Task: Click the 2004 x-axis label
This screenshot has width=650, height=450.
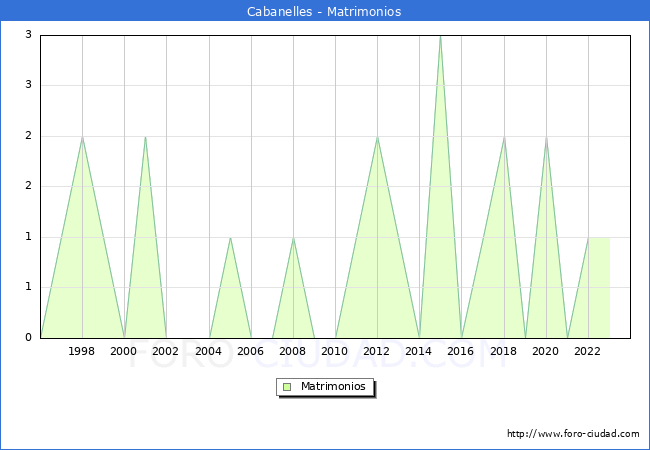Action: coord(208,351)
